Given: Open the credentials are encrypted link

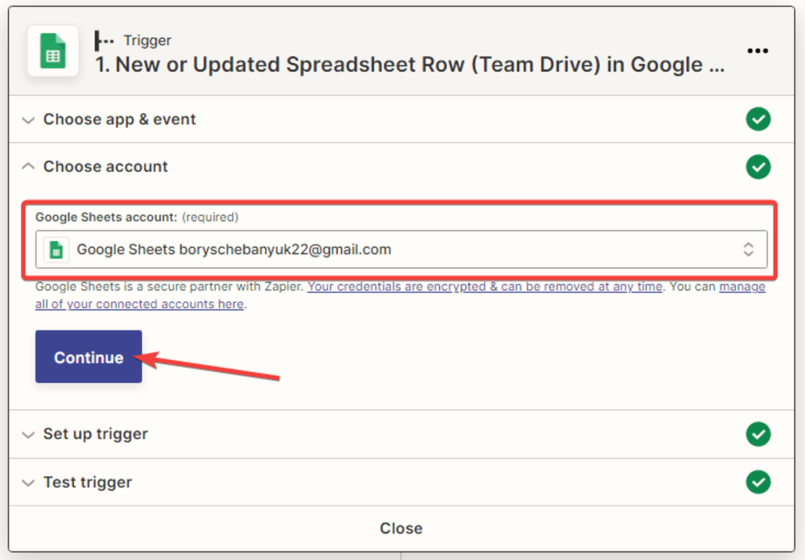Looking at the screenshot, I should tap(485, 287).
